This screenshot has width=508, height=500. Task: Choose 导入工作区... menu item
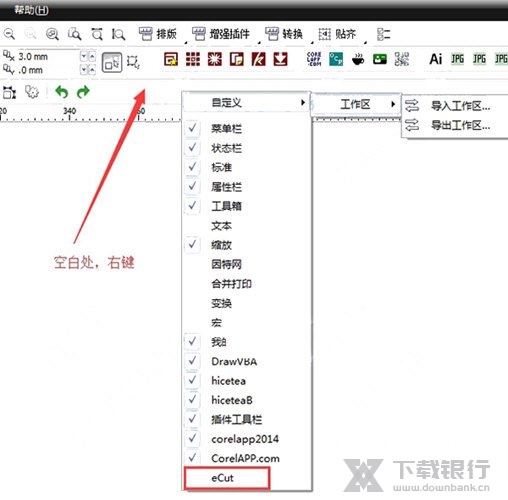tap(455, 106)
